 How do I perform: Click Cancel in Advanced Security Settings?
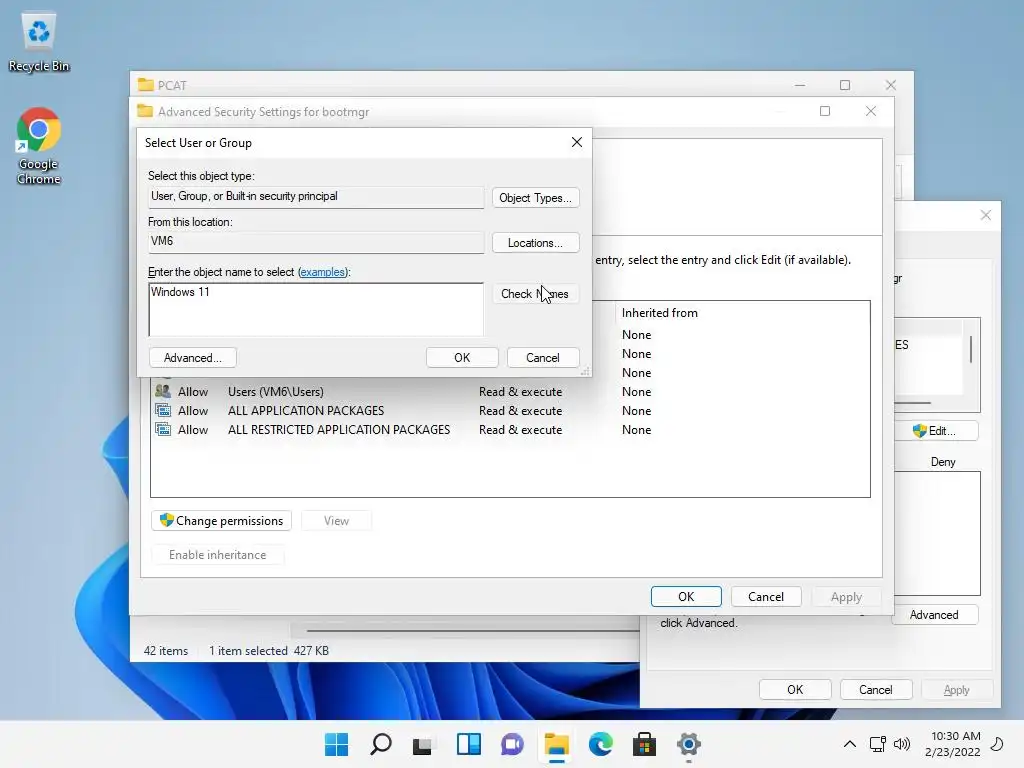[x=766, y=597]
